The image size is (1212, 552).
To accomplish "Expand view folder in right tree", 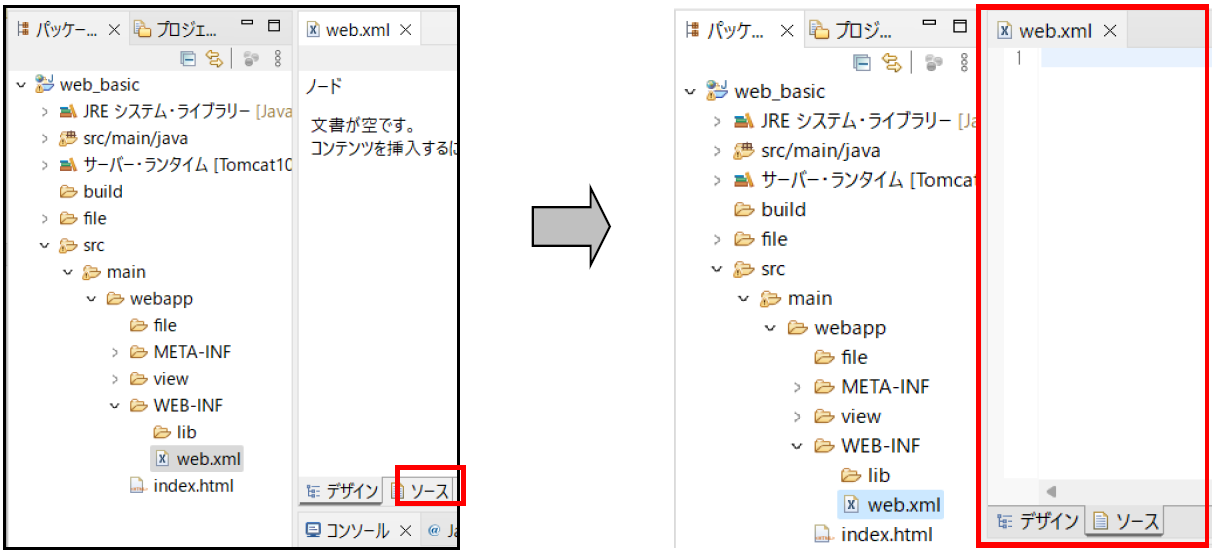I will point(797,417).
